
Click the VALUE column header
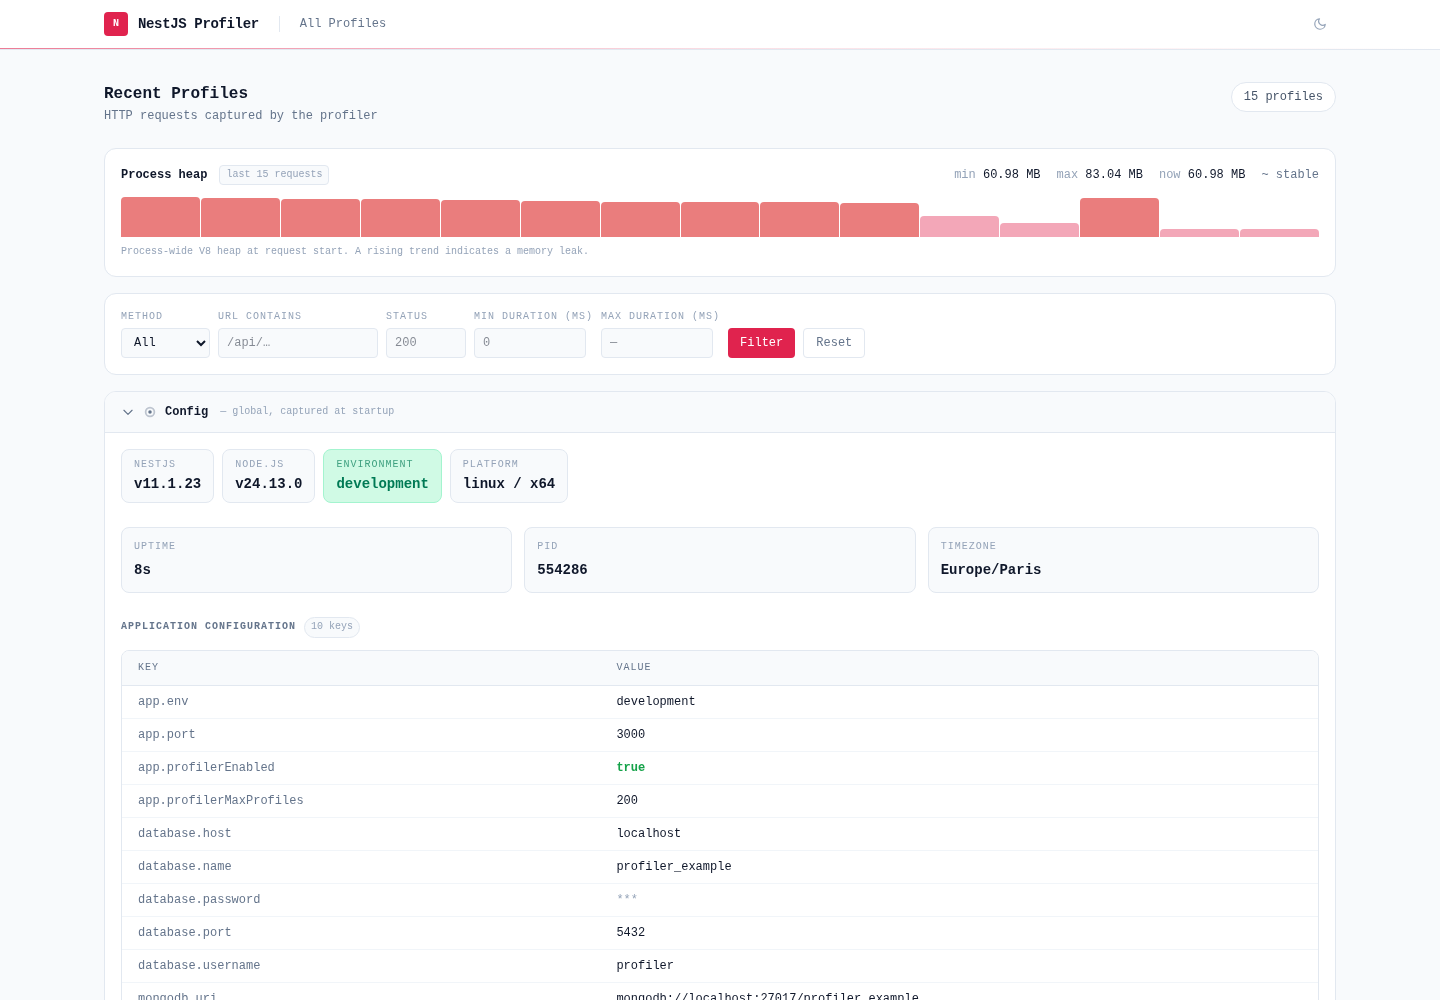pos(634,667)
